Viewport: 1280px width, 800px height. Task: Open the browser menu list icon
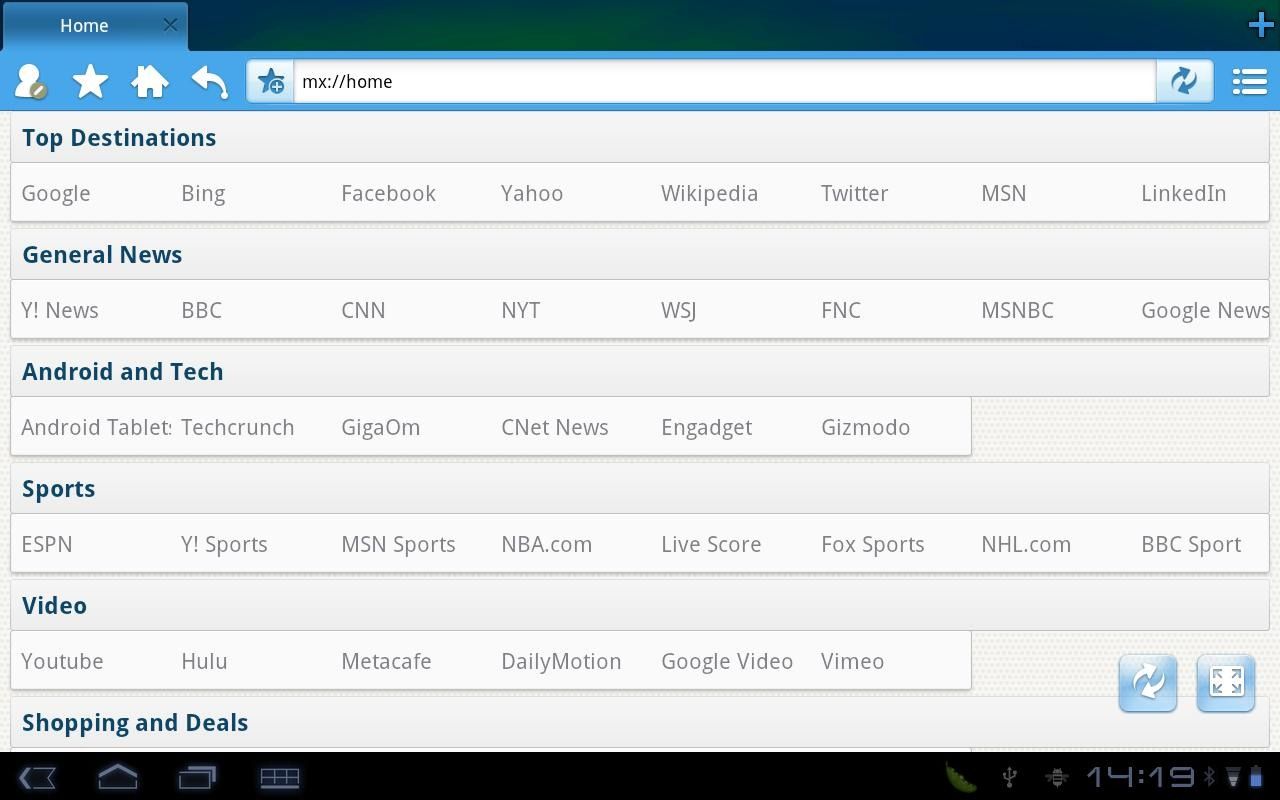[x=1249, y=81]
